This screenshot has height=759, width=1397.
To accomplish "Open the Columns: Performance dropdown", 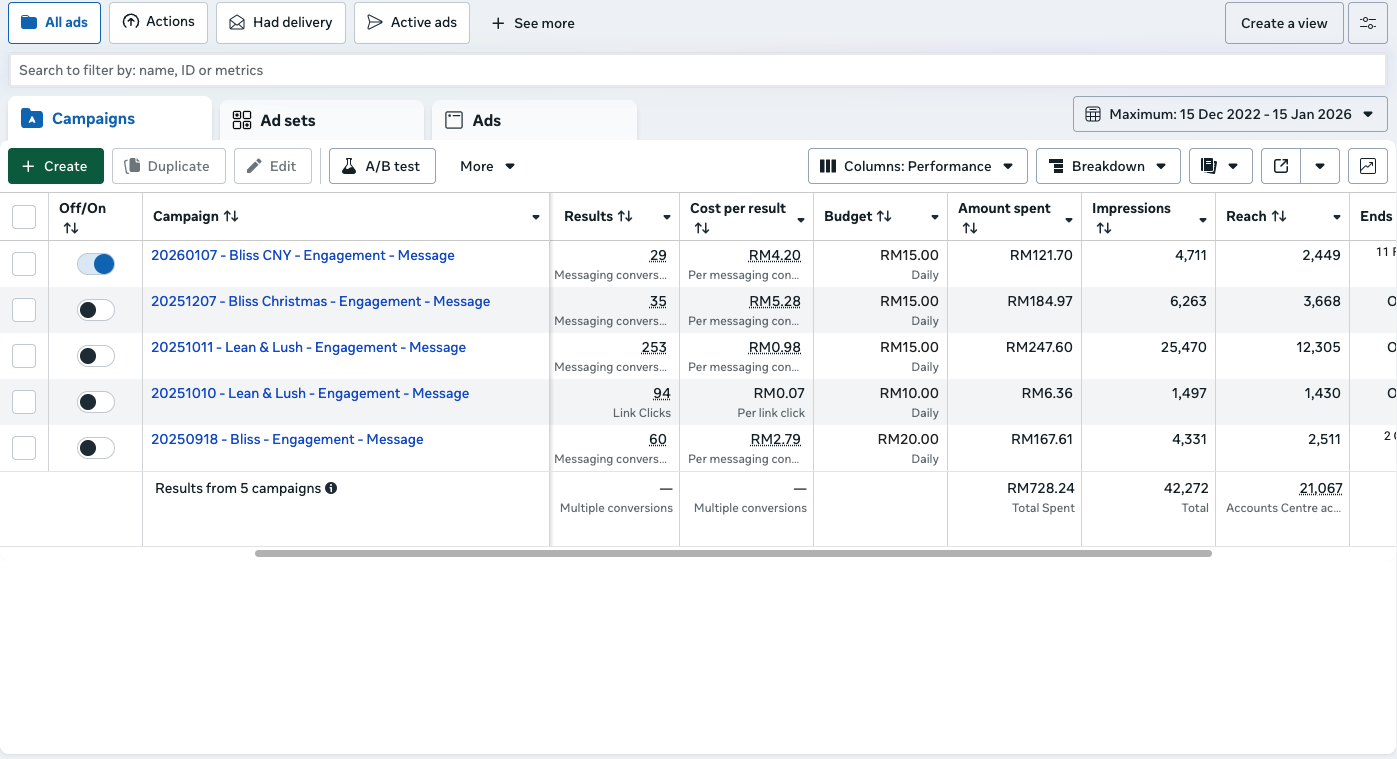I will point(917,166).
